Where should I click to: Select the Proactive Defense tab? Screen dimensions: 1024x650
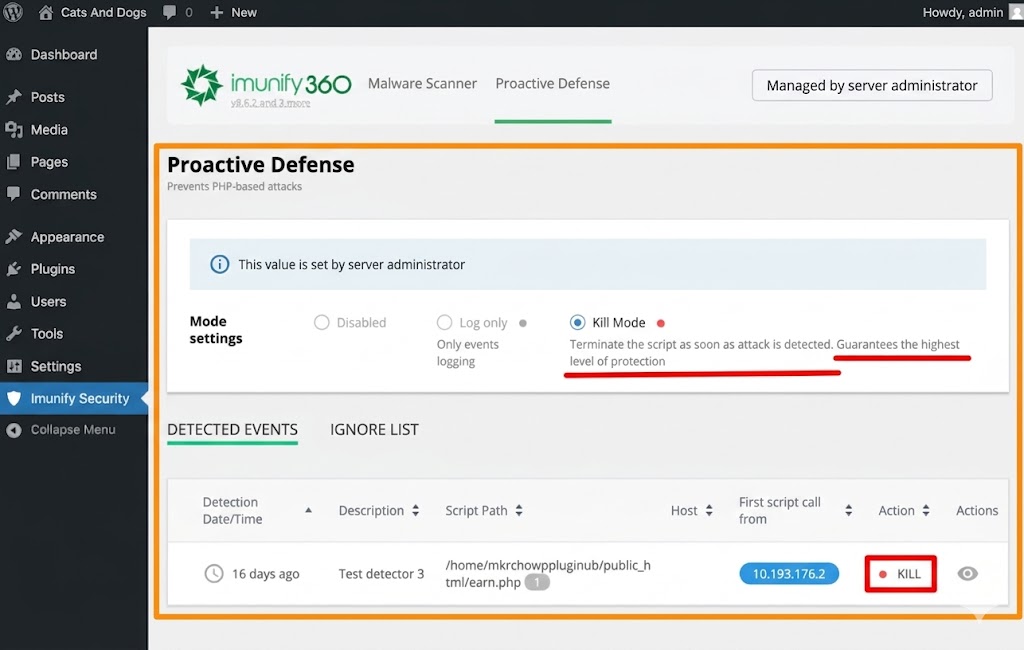click(x=552, y=84)
